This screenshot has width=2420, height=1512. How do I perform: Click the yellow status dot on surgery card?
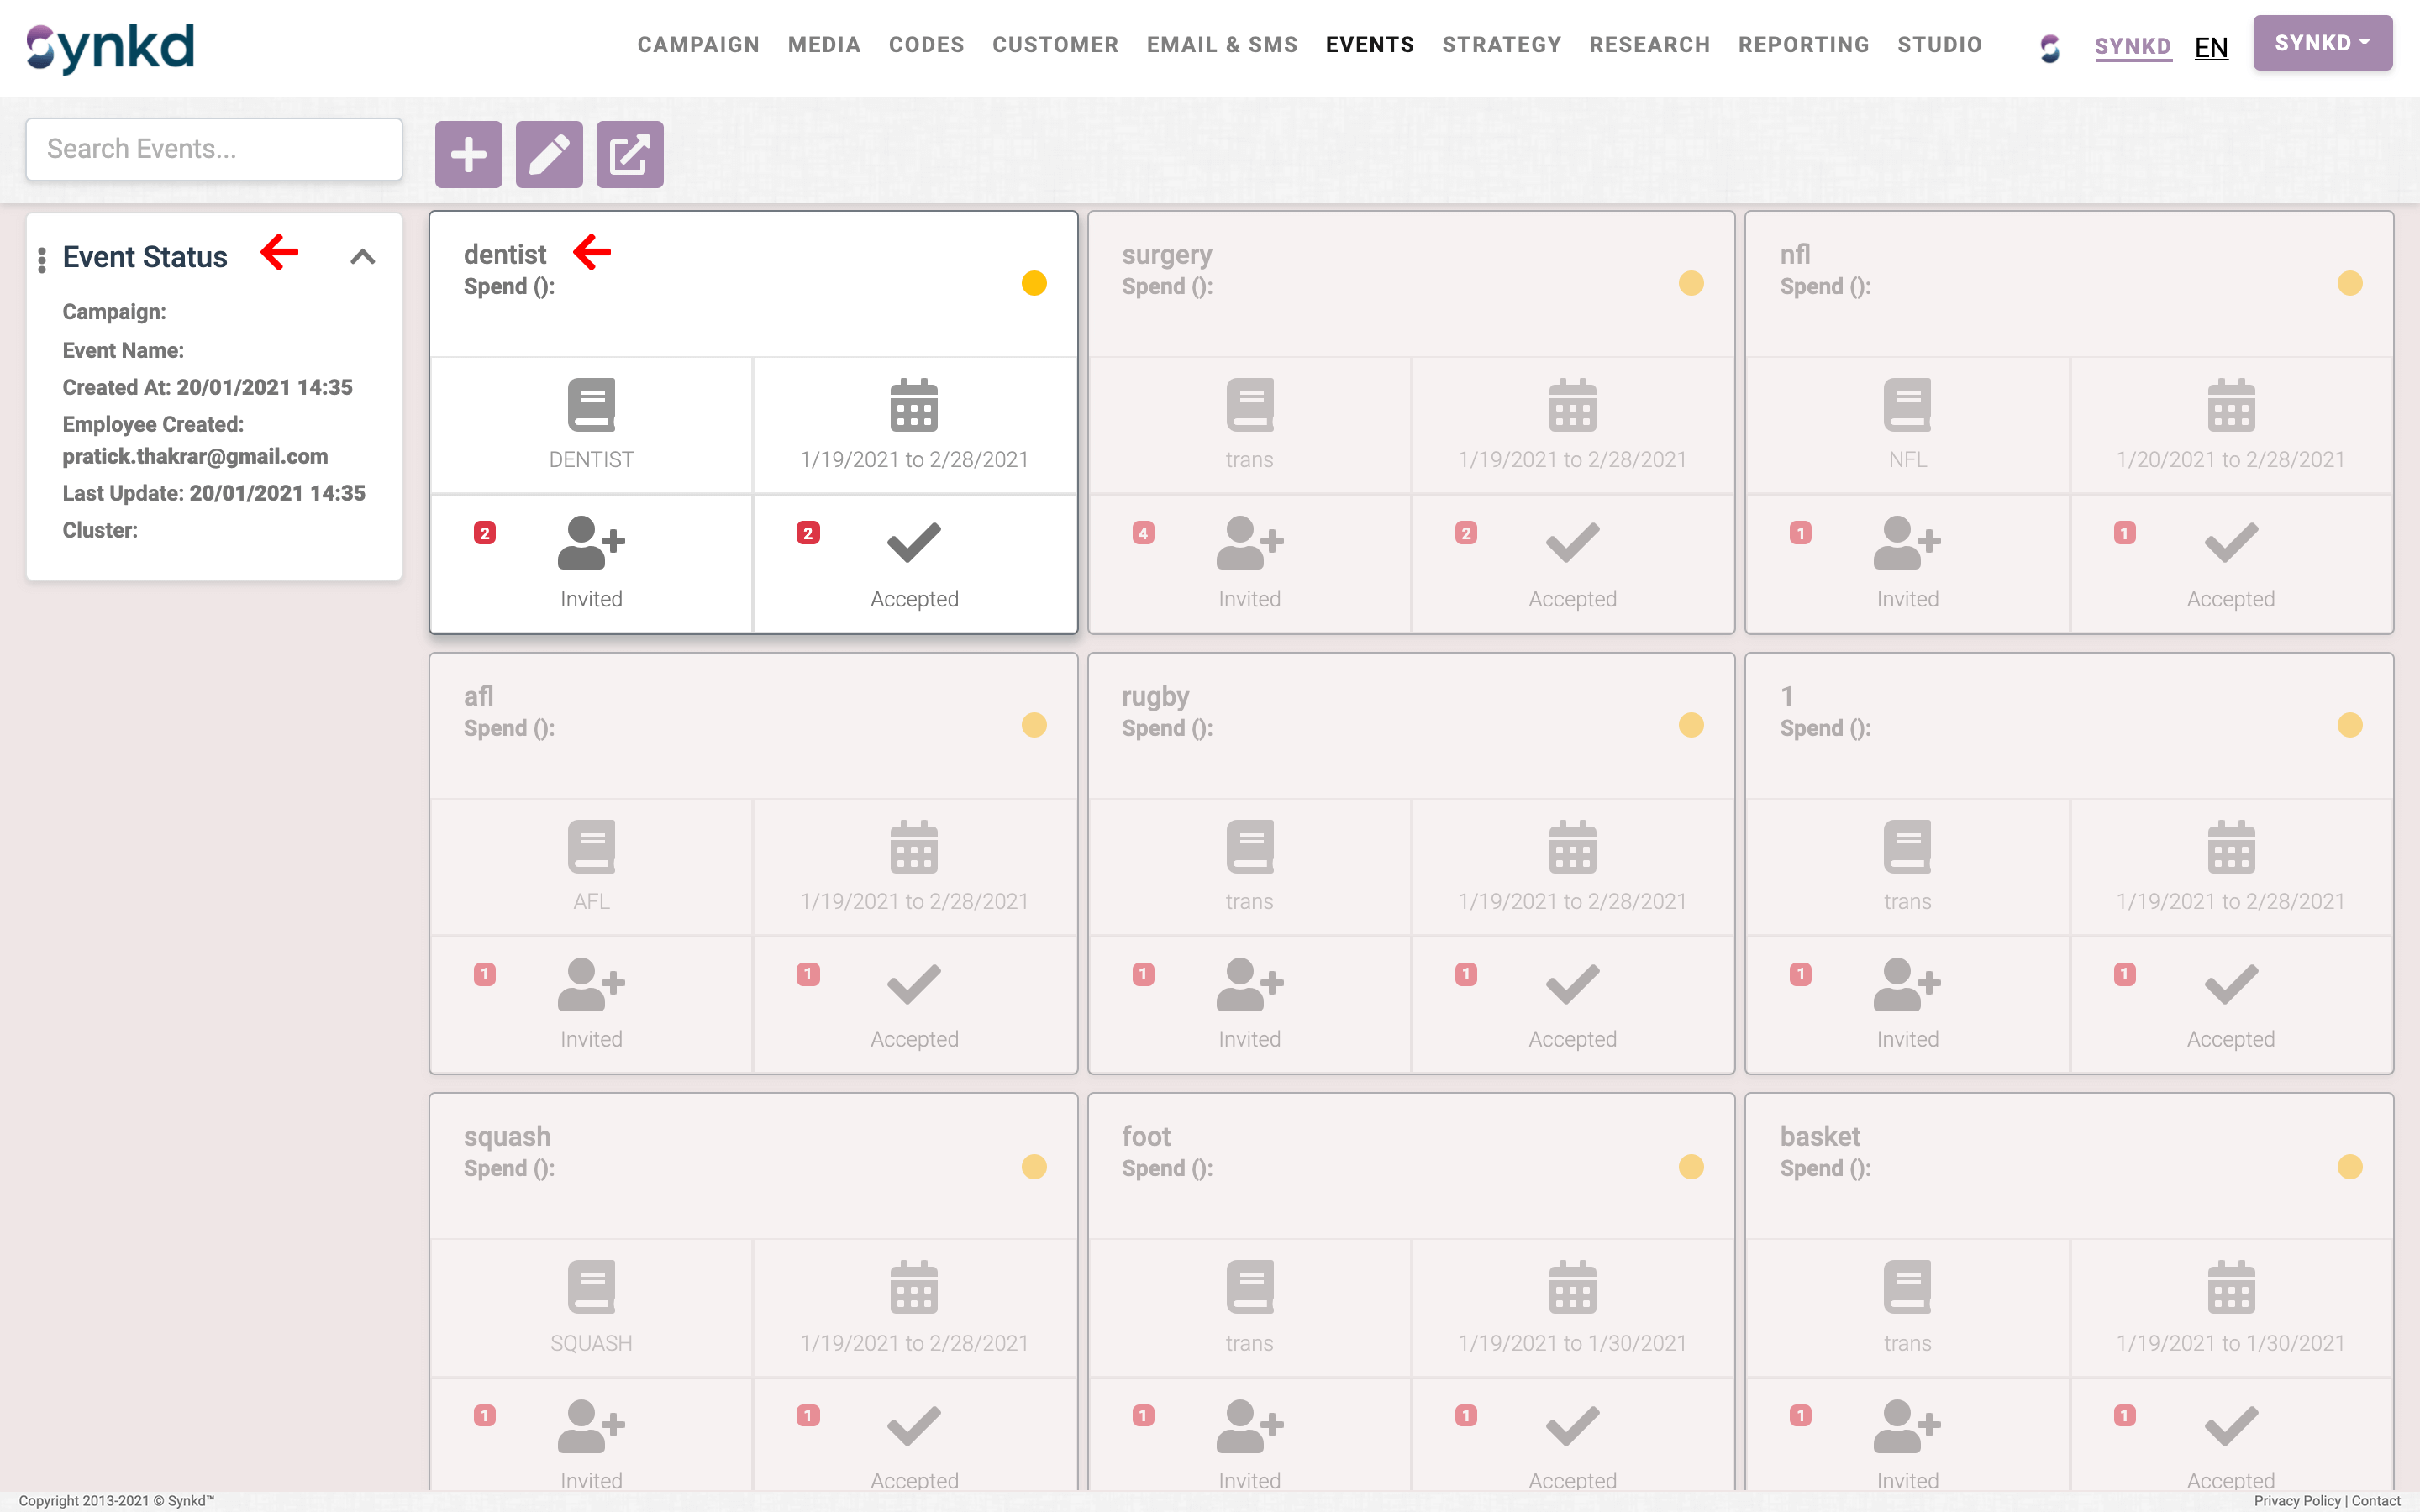1691,283
